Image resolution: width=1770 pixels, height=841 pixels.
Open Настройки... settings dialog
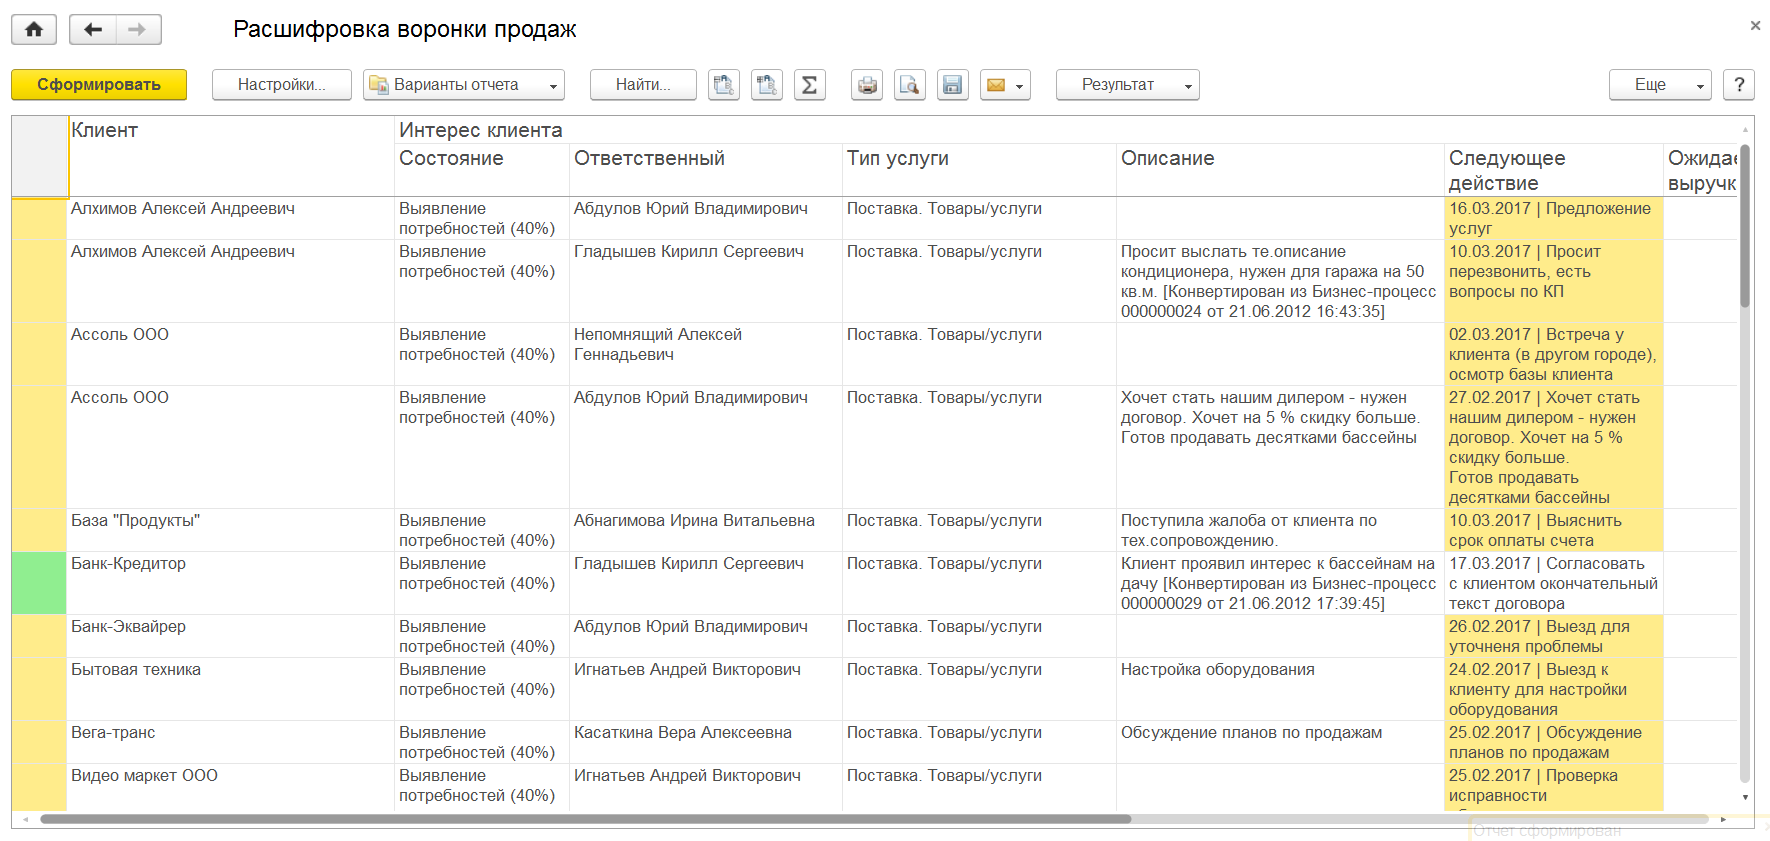tap(282, 85)
